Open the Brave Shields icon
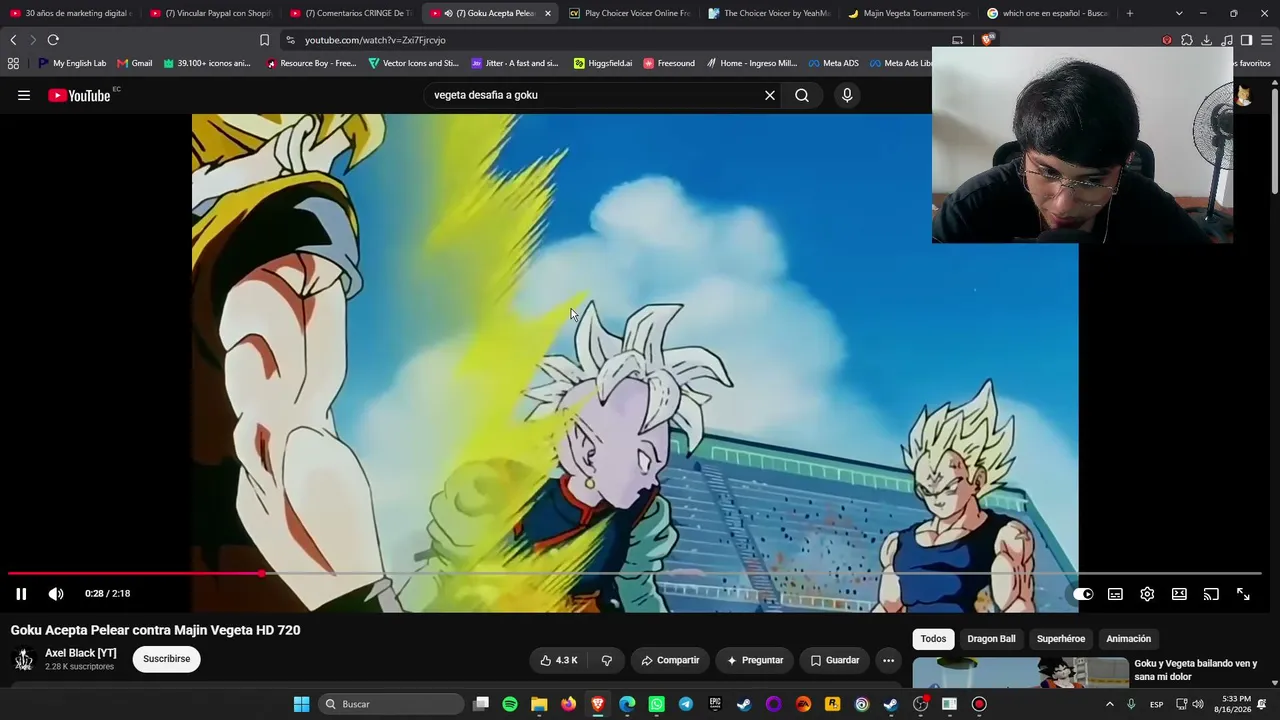The height and width of the screenshot is (720, 1280). coord(987,40)
